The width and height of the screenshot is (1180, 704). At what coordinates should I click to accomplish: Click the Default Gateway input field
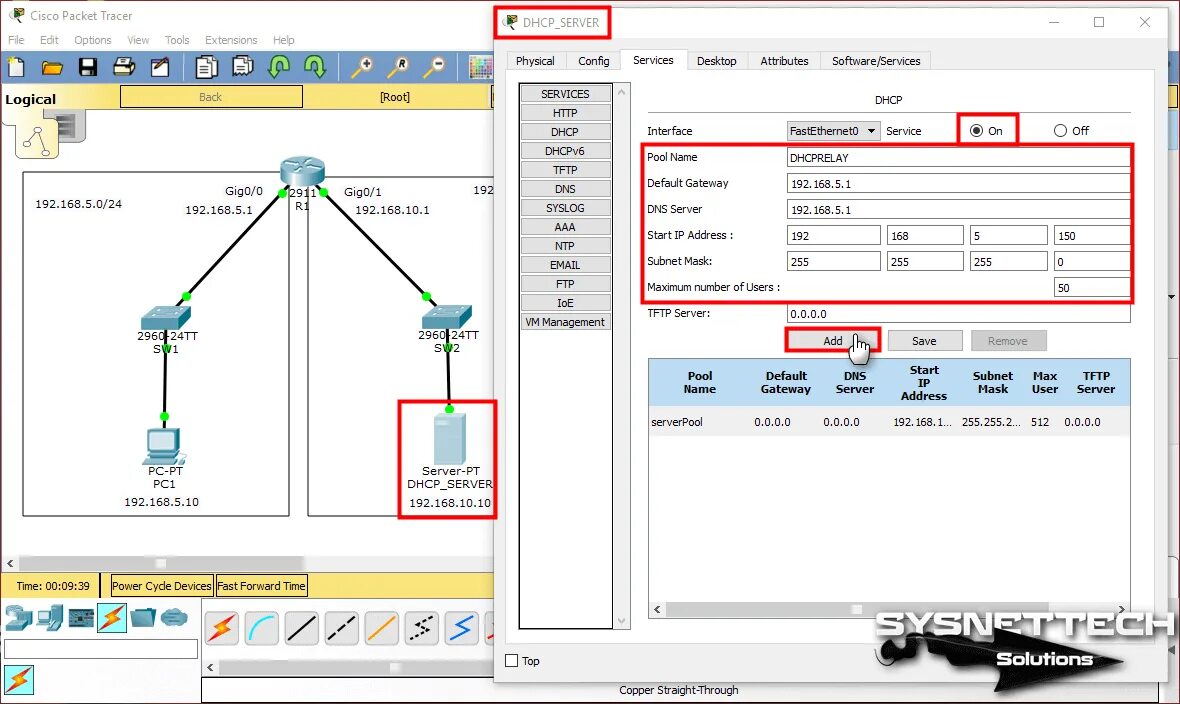tap(959, 184)
